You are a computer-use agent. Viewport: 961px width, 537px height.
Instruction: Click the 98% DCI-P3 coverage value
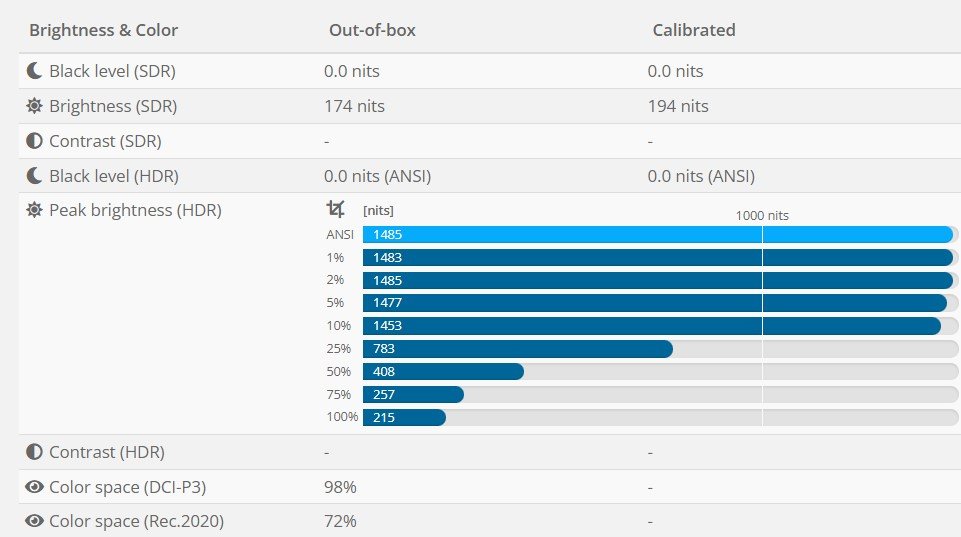pos(340,487)
